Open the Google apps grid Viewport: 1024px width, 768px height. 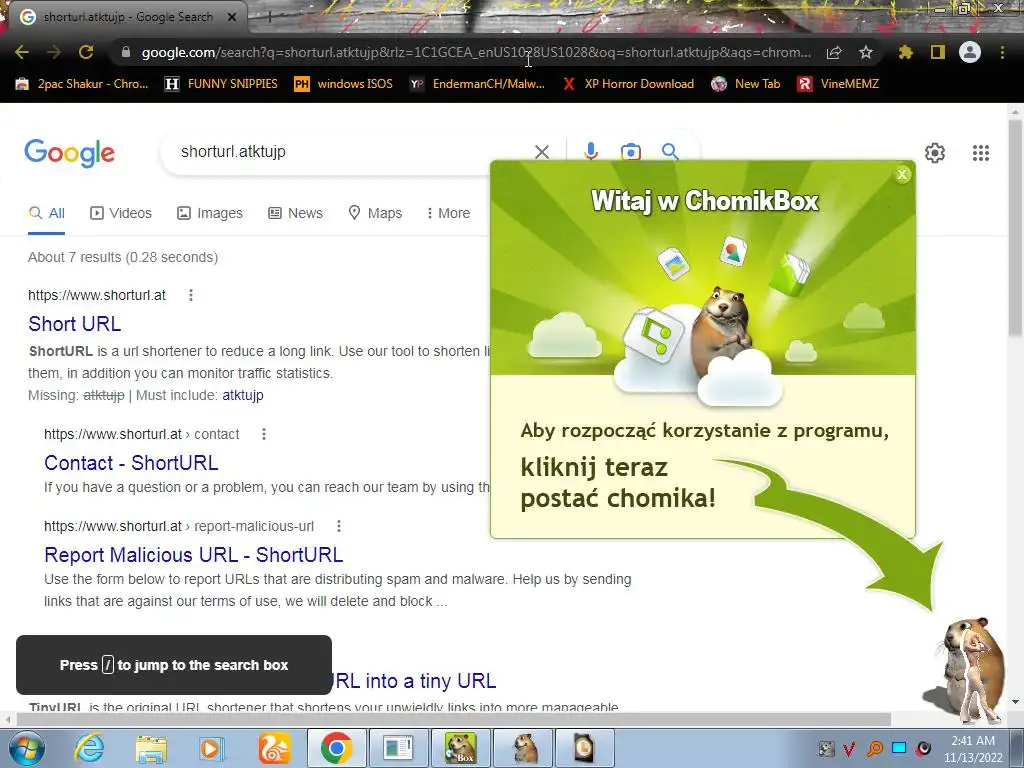point(980,153)
